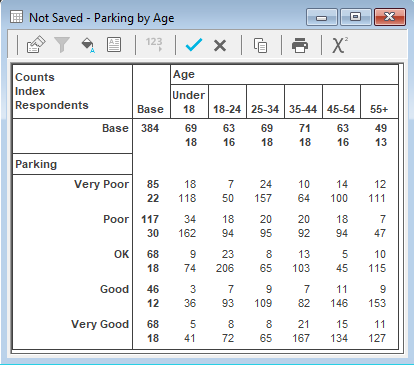
Task: Click the window title Not Saved - Parking by Age
Action: 102,18
